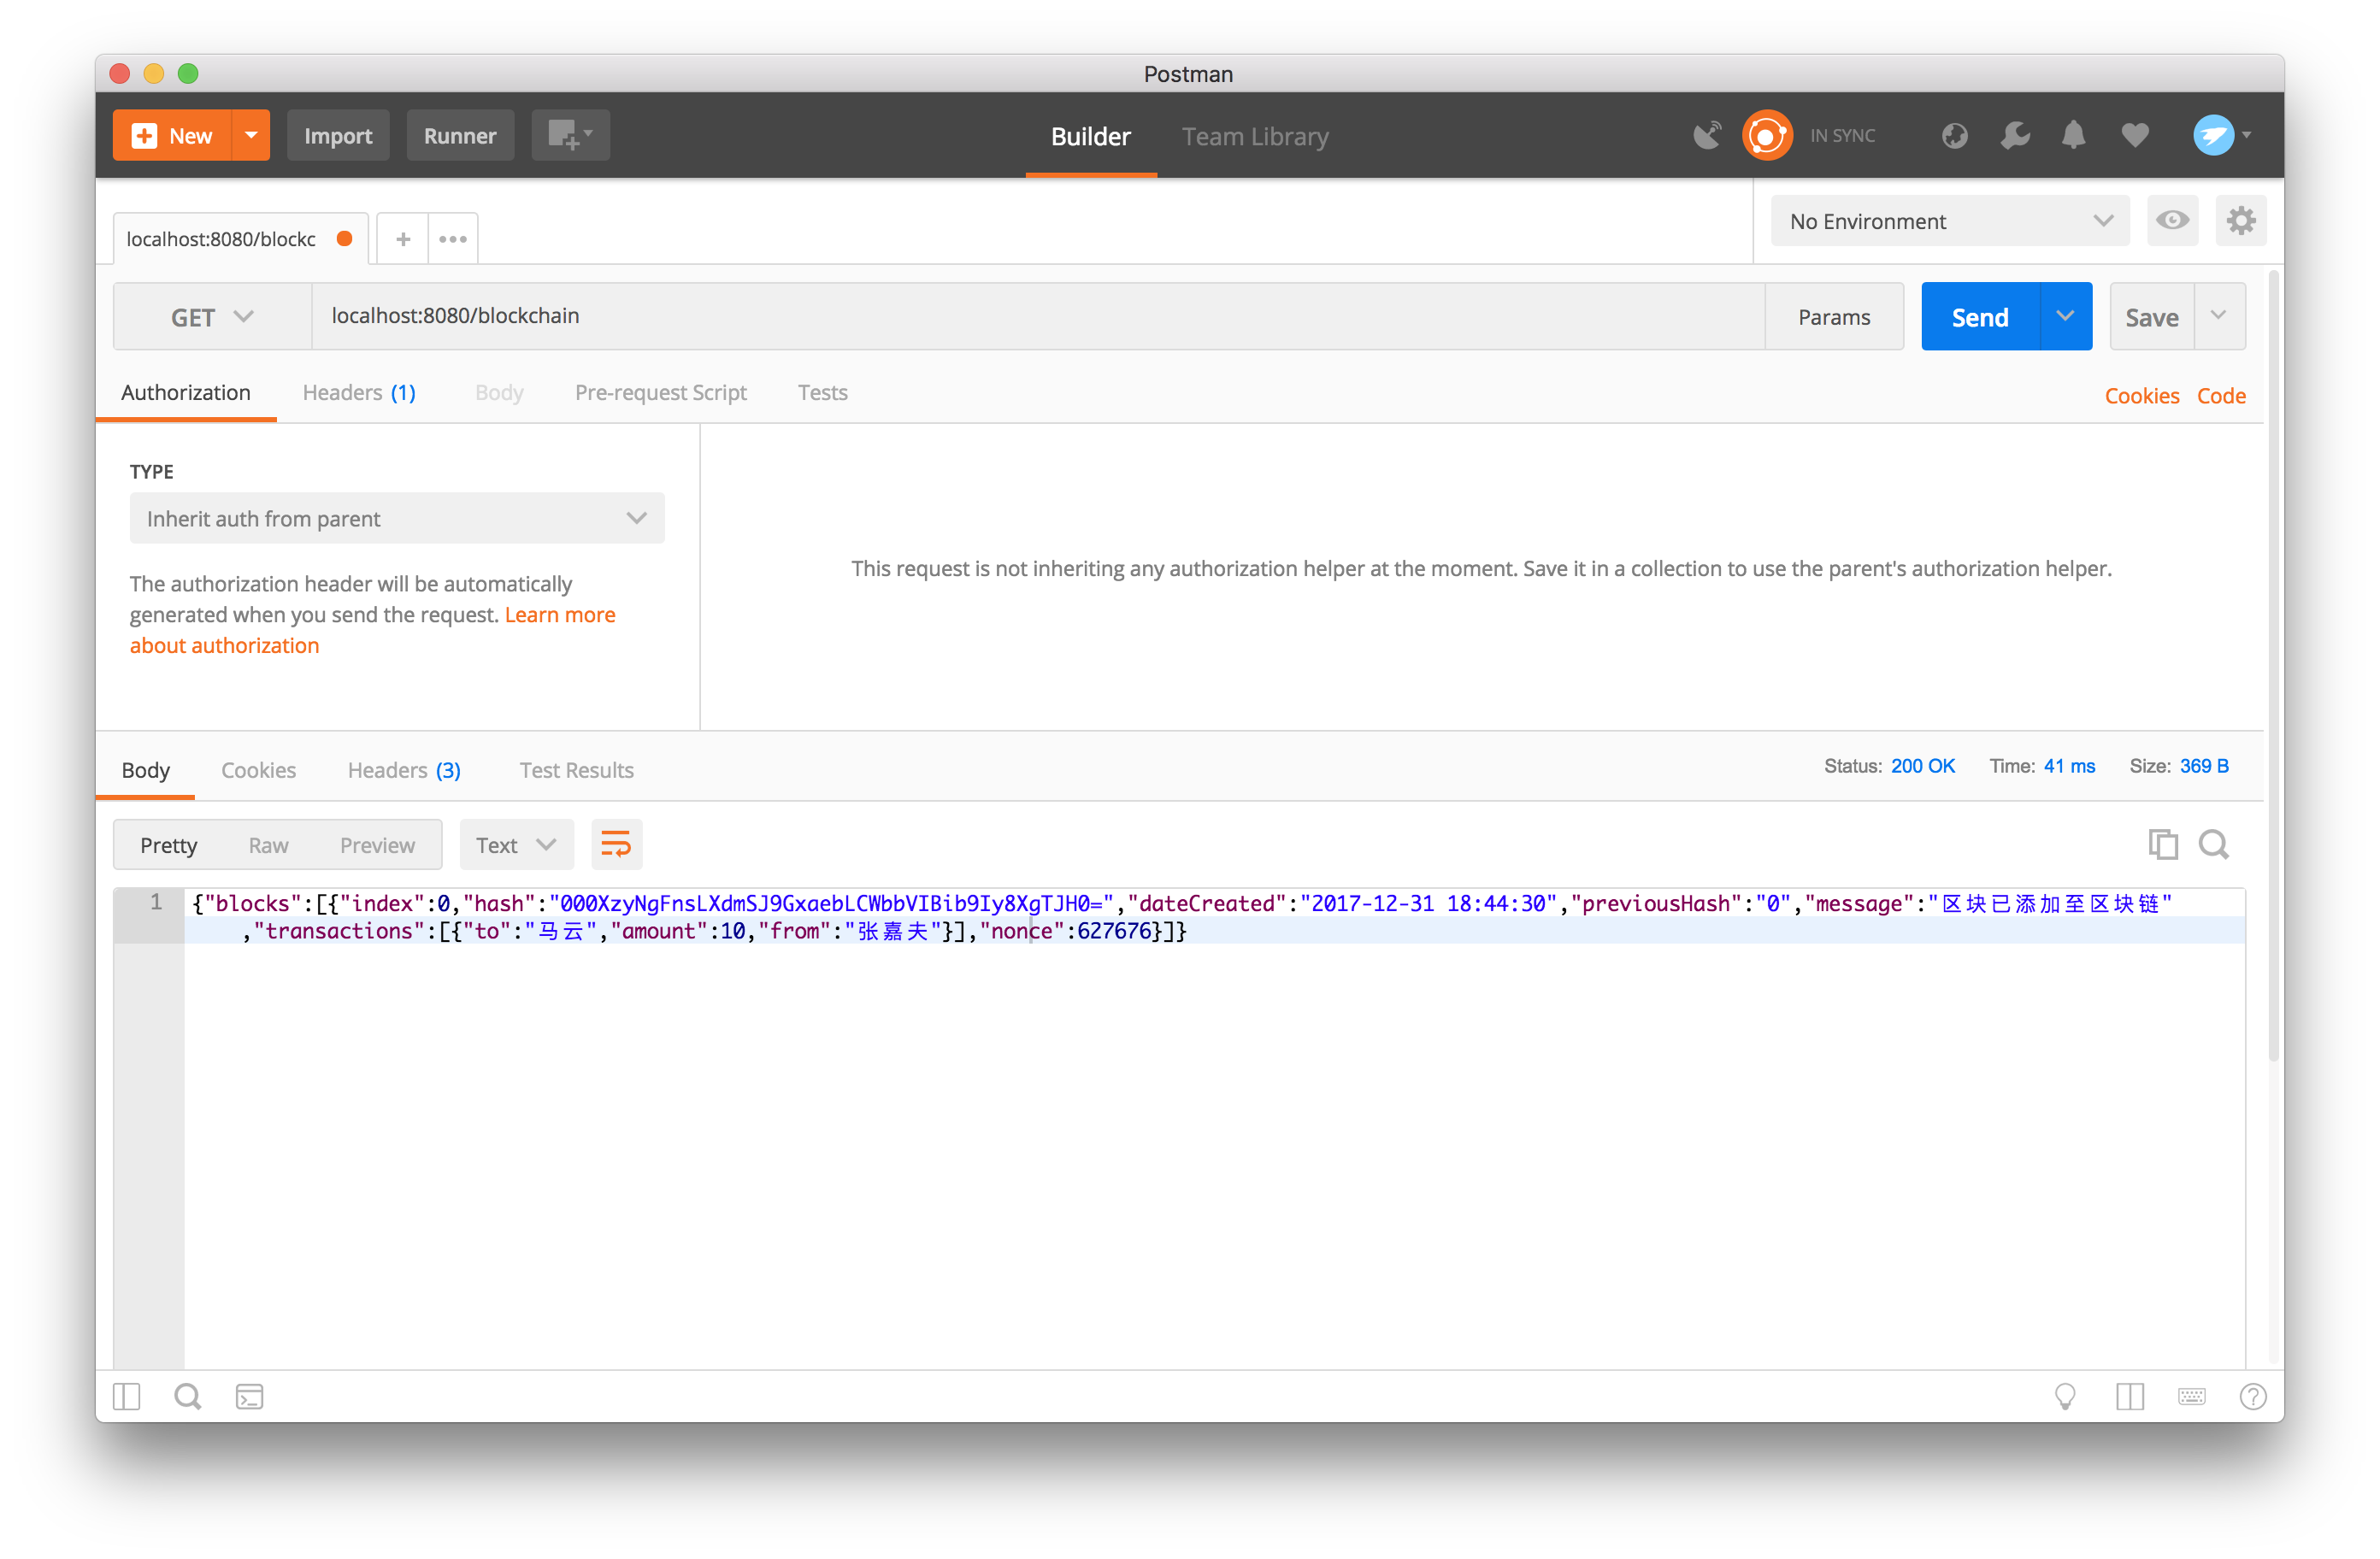This screenshot has height=1559, width=2380.
Task: Click the heart icon
Action: pyautogui.click(x=2135, y=135)
